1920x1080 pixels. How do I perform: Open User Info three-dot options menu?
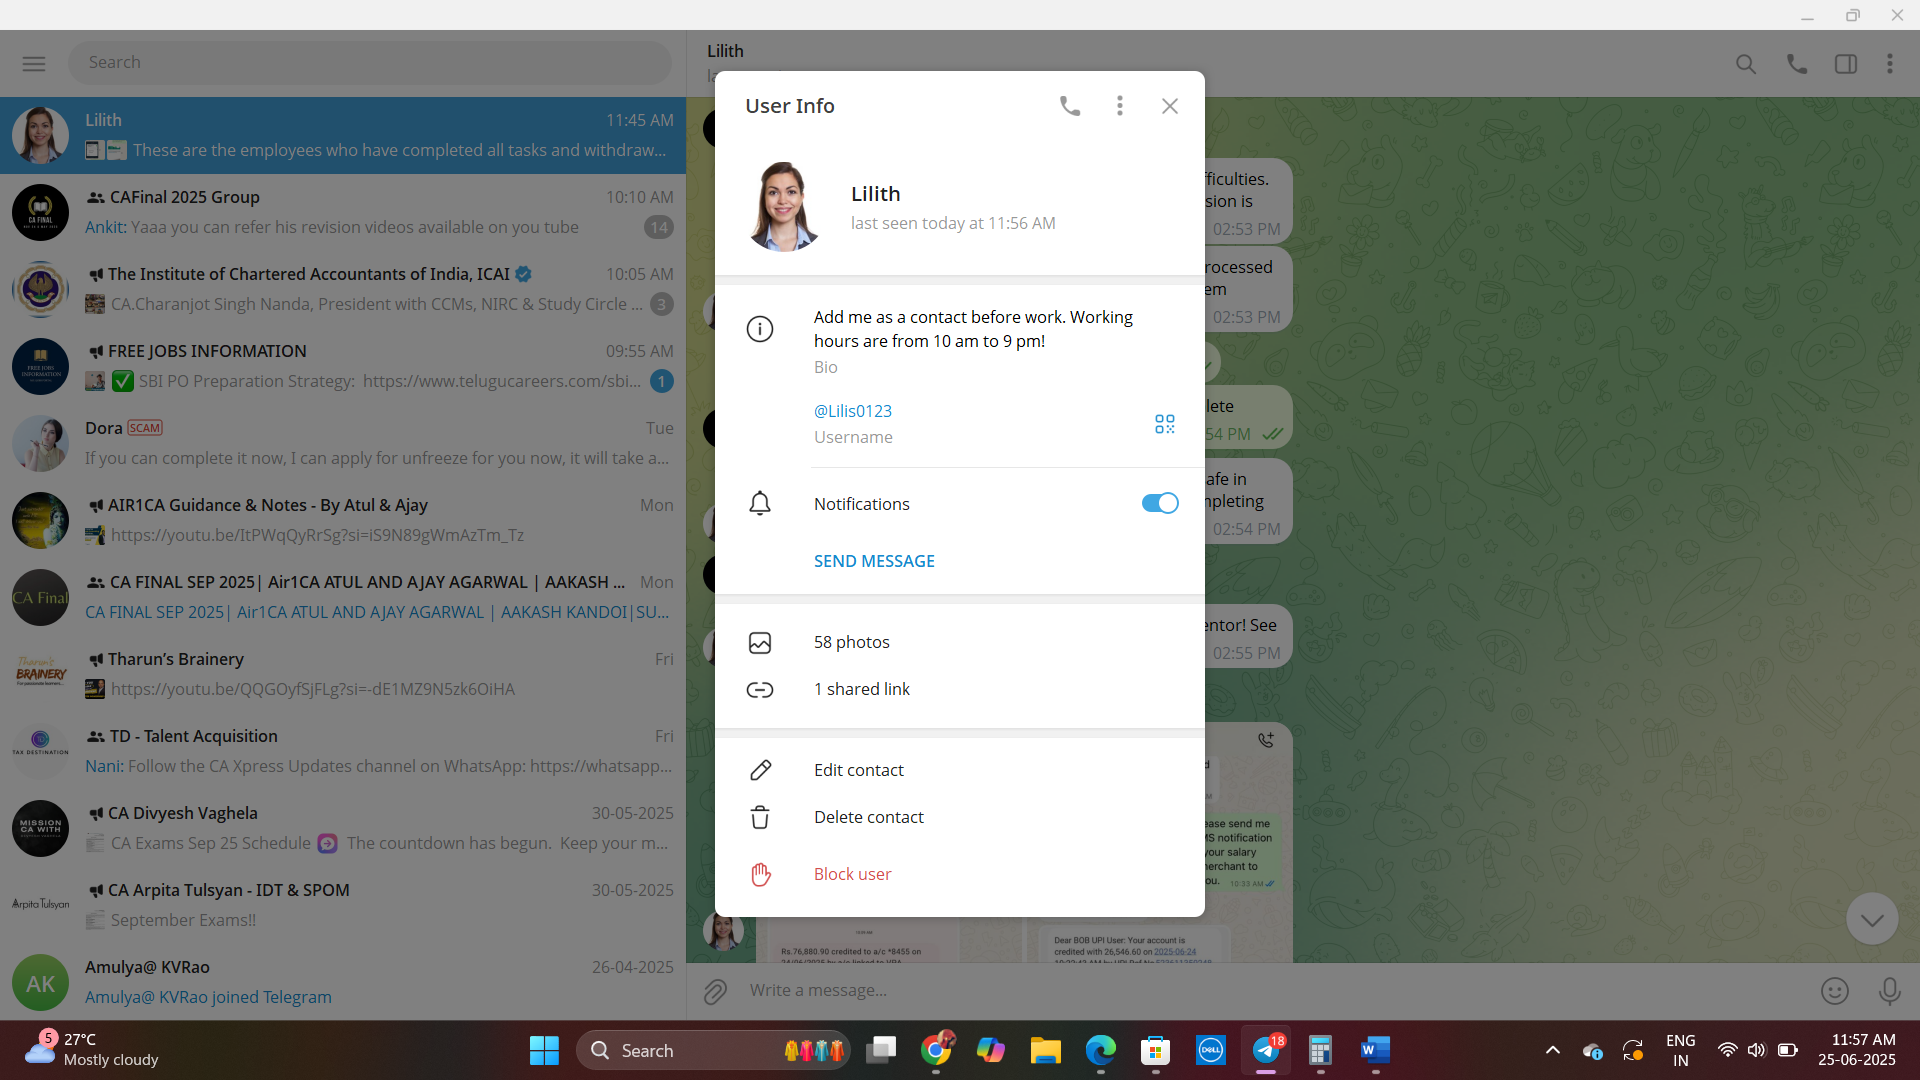click(x=1119, y=106)
